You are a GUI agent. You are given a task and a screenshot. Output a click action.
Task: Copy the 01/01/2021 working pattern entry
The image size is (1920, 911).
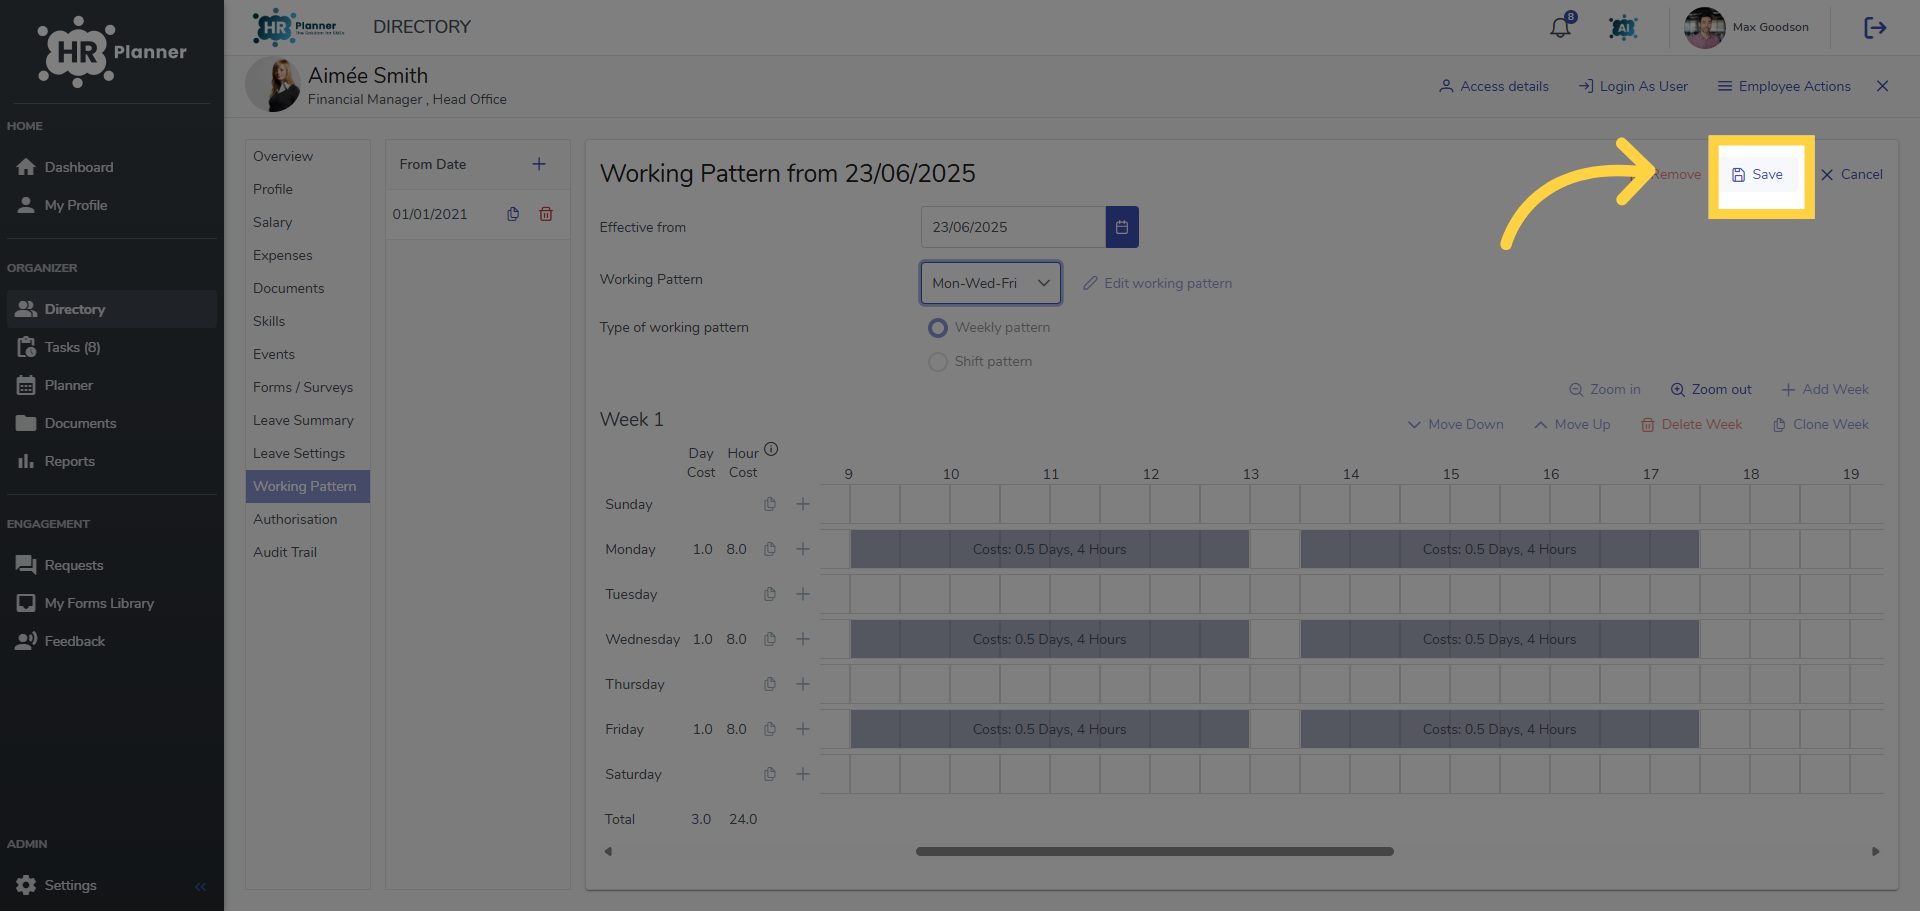click(x=513, y=214)
